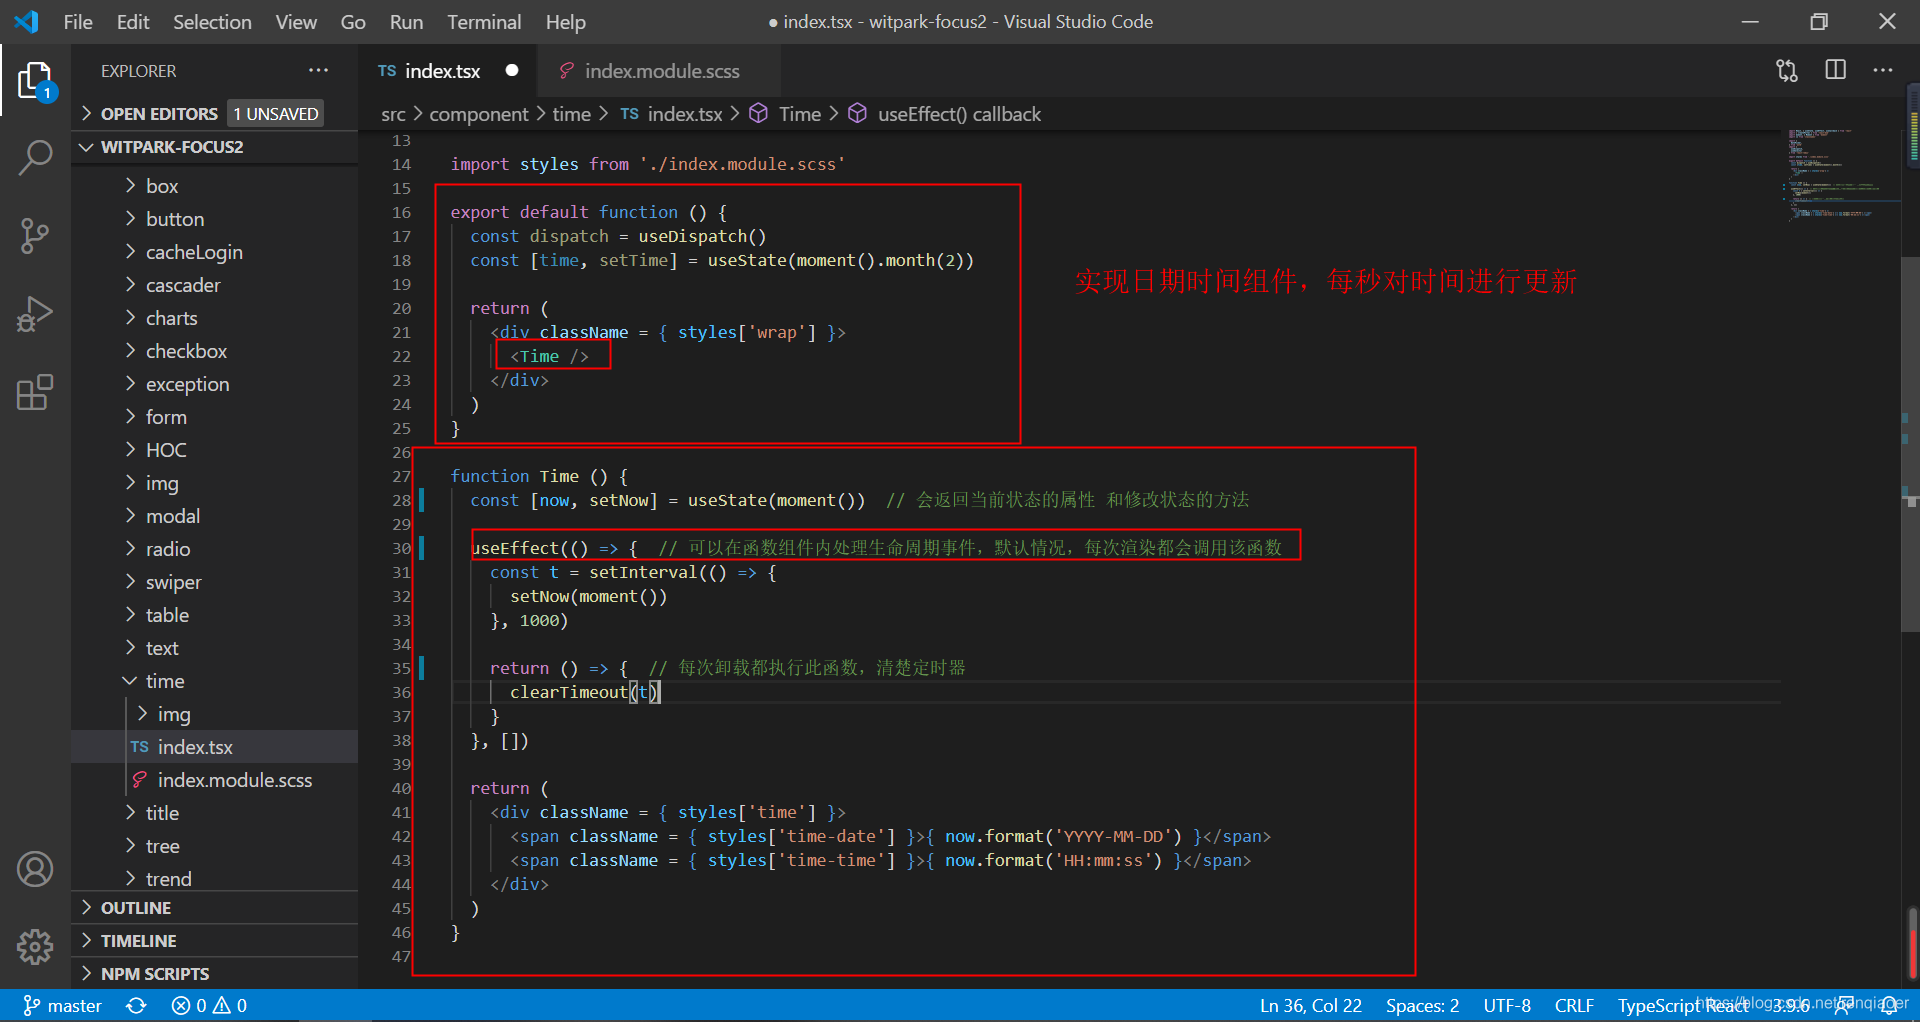Expand the exception folder
This screenshot has width=1920, height=1022.
tap(215, 384)
